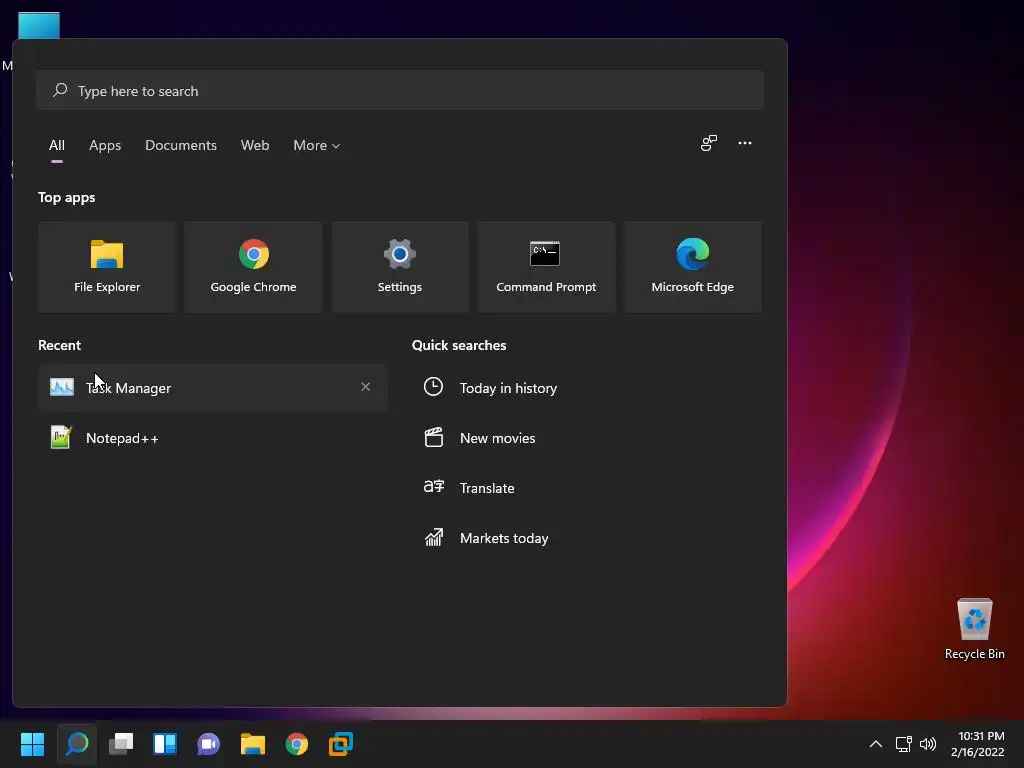
Task: Show hidden system tray icons
Action: pos(876,744)
